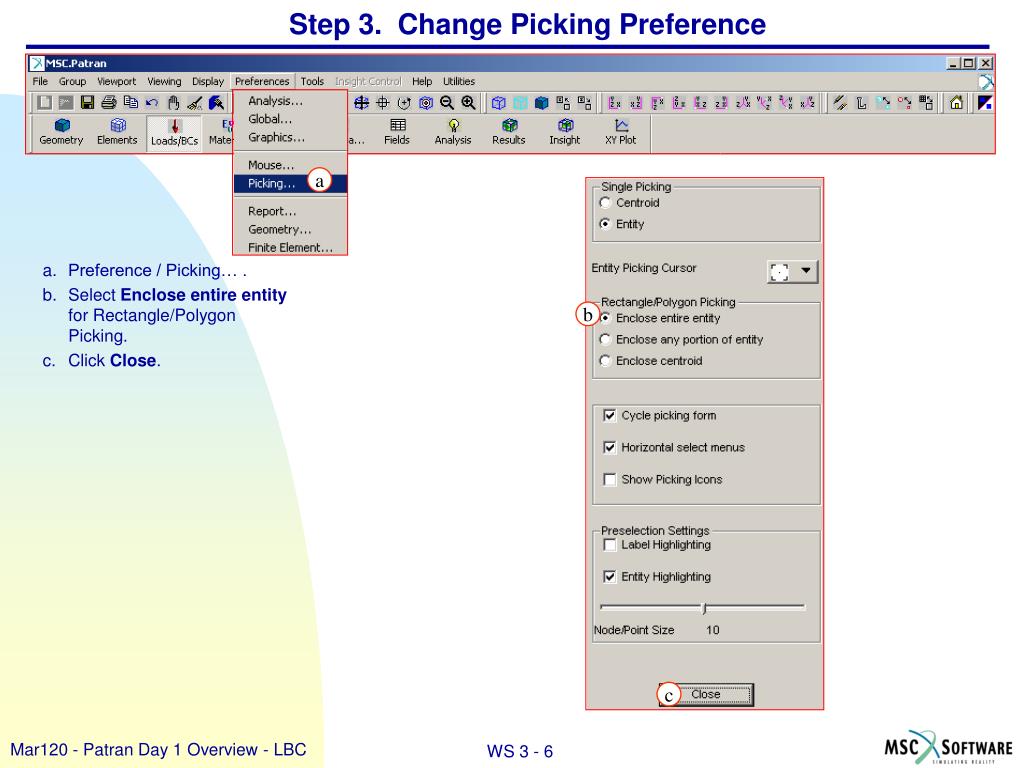Open the Utilities menu
Image resolution: width=1024 pixels, height=768 pixels.
pos(459,82)
